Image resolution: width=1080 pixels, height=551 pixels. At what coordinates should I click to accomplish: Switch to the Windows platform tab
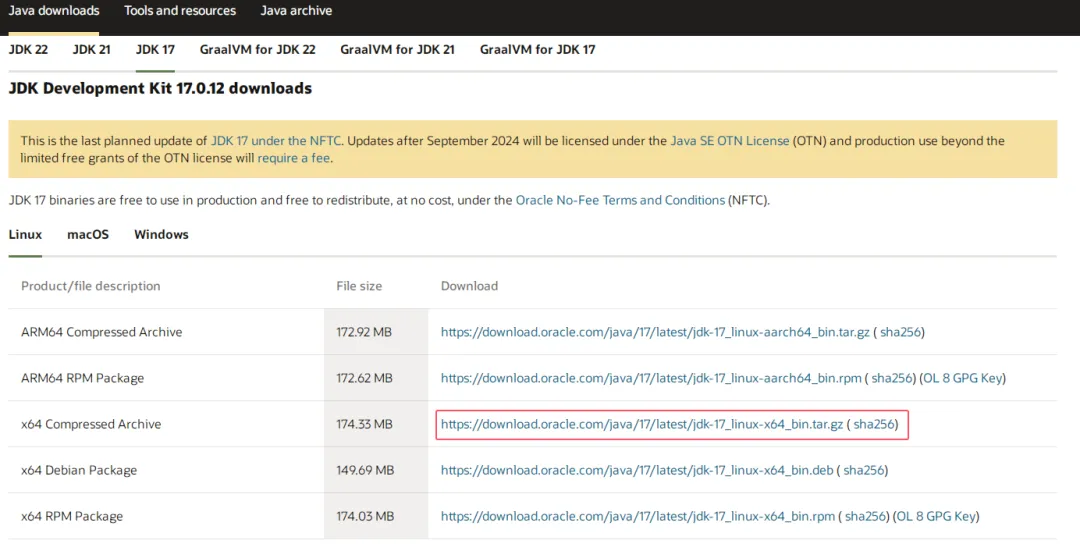(161, 235)
